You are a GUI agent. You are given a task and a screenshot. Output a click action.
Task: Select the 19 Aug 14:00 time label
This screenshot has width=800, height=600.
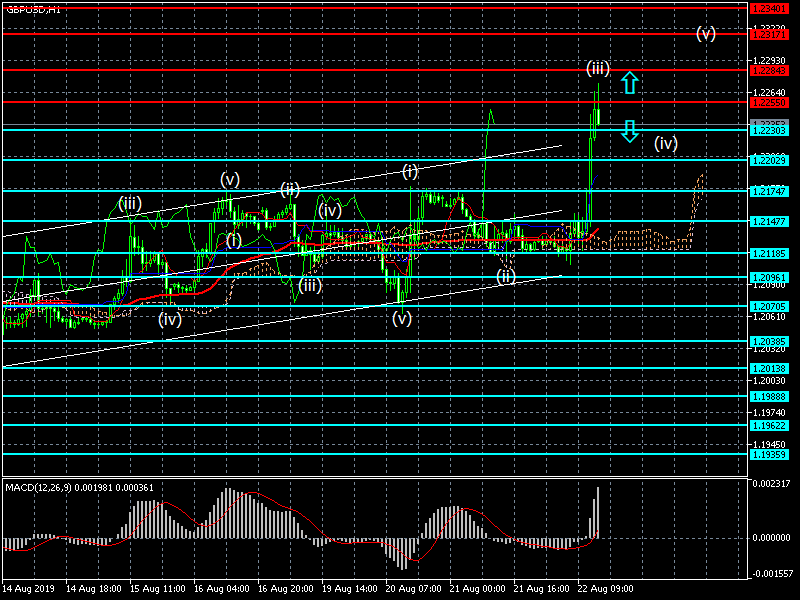349,588
